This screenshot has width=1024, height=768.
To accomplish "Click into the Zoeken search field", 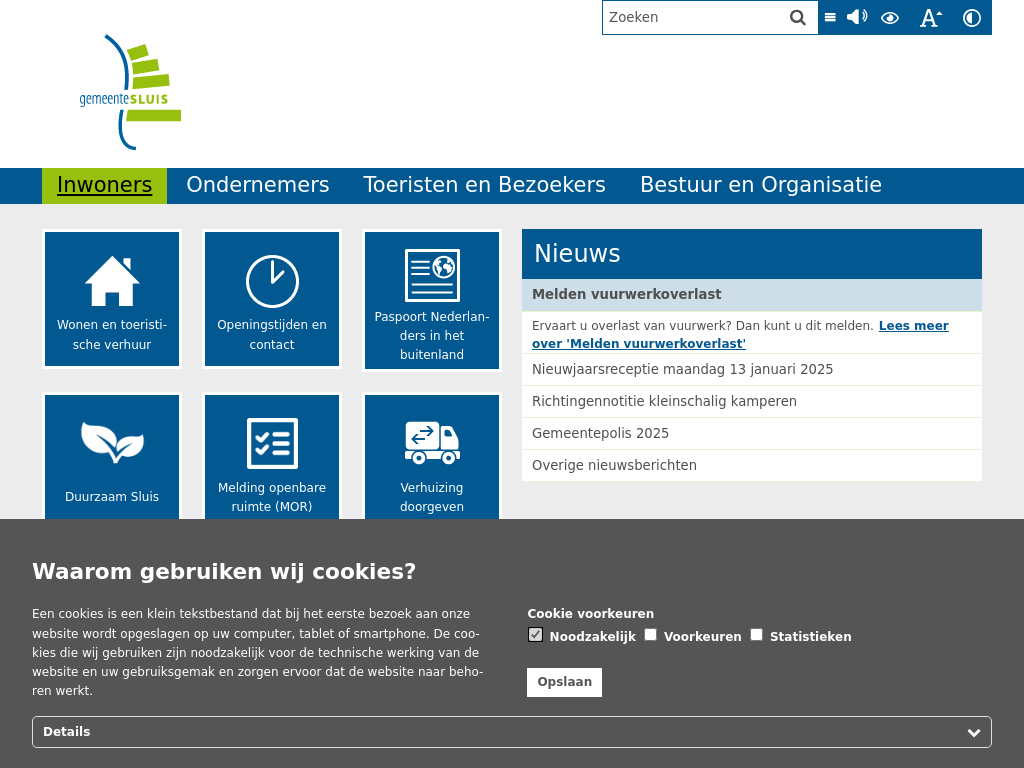I will tap(694, 18).
